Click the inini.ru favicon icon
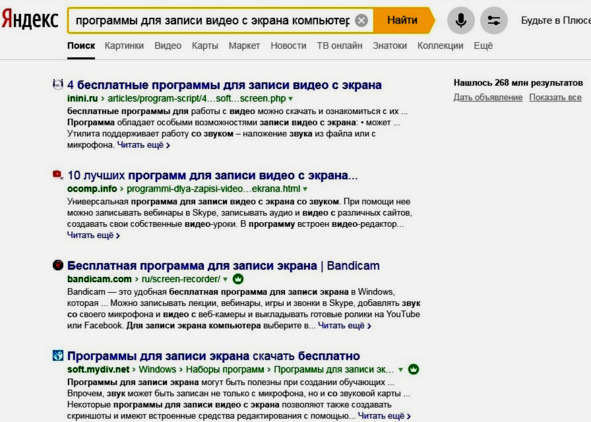This screenshot has height=422, width=591. (58, 84)
